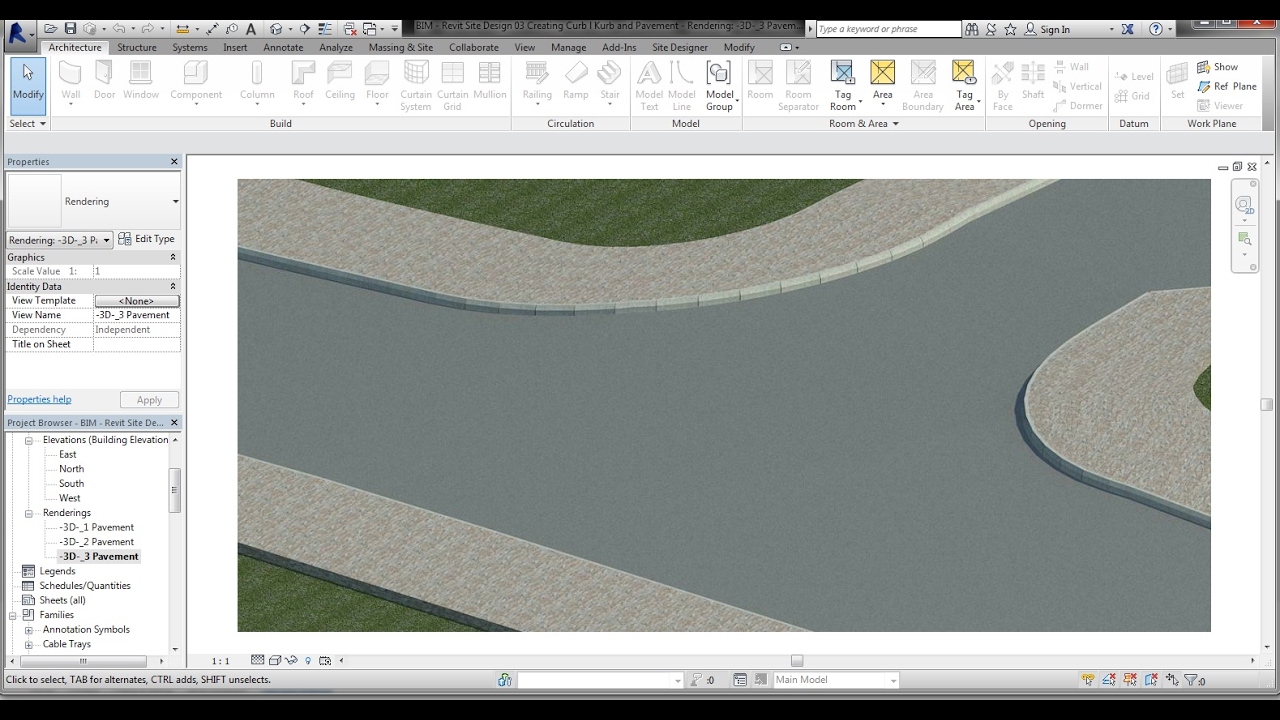The height and width of the screenshot is (720, 1280).
Task: Collapse the Graphics properties section
Action: click(172, 257)
